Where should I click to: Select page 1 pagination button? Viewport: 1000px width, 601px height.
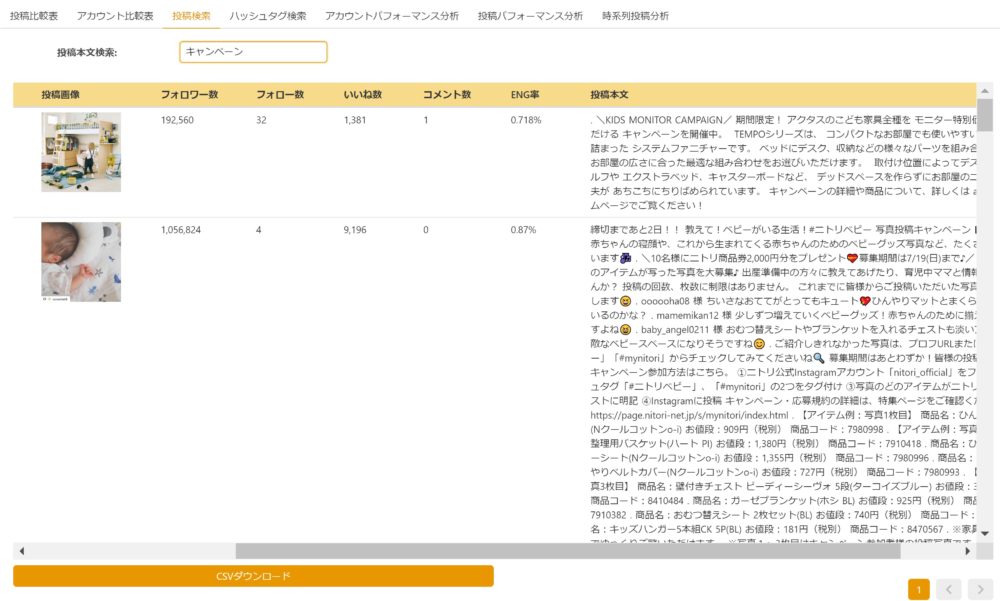pyautogui.click(x=919, y=590)
